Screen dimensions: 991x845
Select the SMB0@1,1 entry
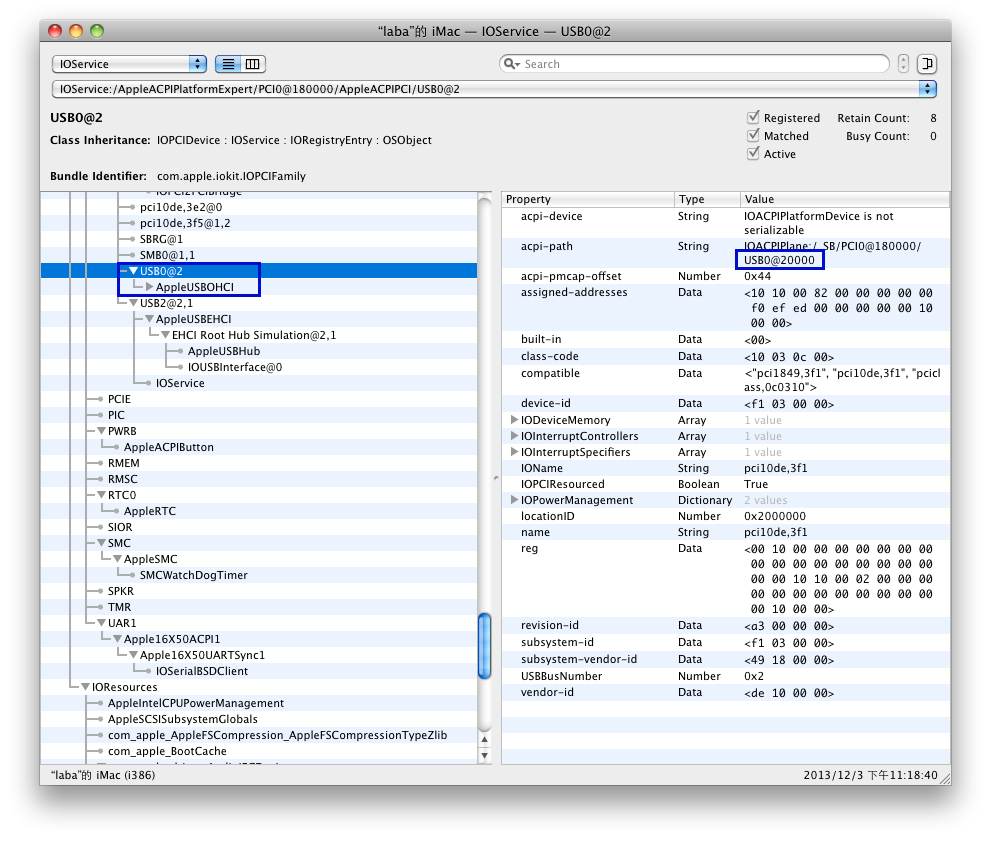(x=167, y=255)
